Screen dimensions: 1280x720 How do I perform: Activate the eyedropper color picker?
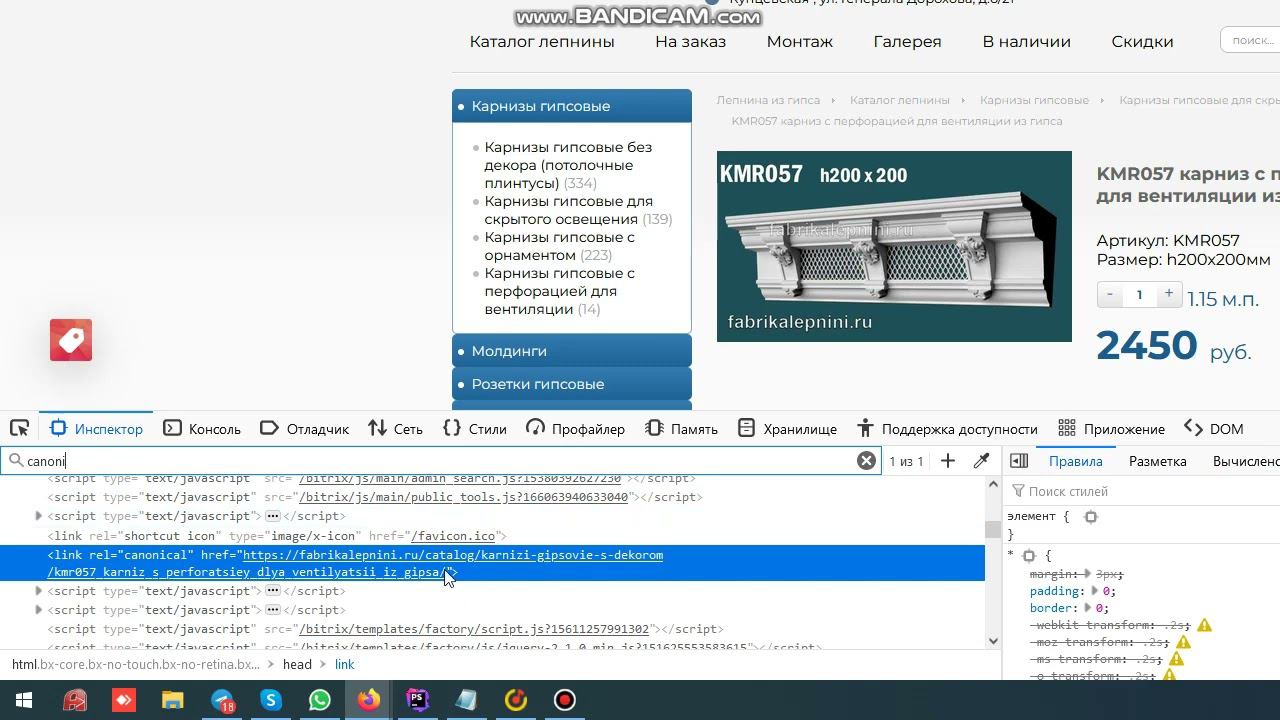pos(981,461)
